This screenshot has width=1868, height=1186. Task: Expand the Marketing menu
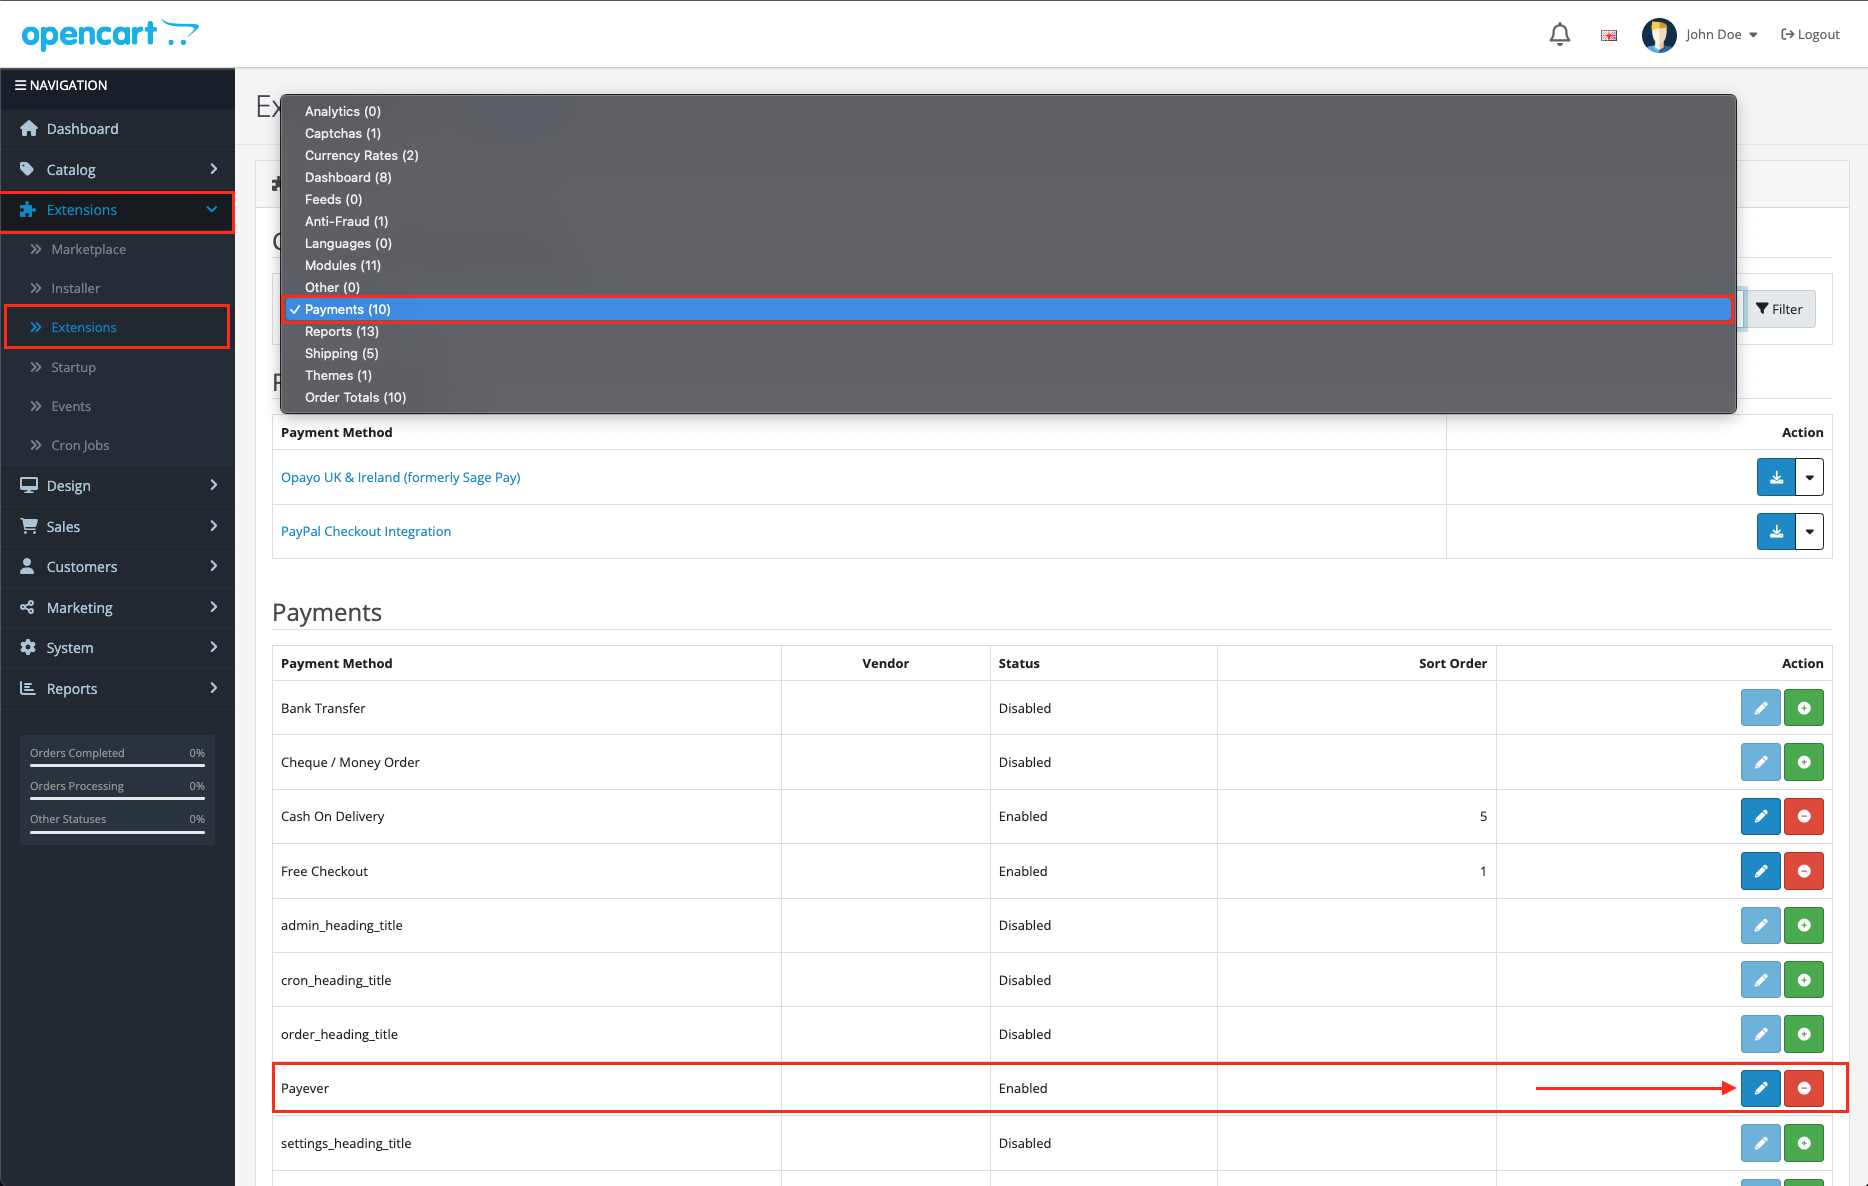tap(117, 608)
